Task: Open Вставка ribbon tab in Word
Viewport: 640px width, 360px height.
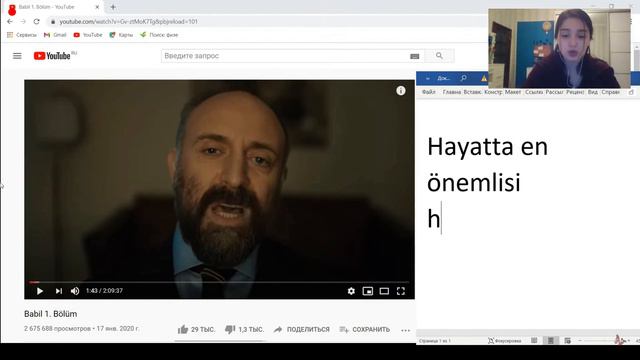Action: pos(472,92)
